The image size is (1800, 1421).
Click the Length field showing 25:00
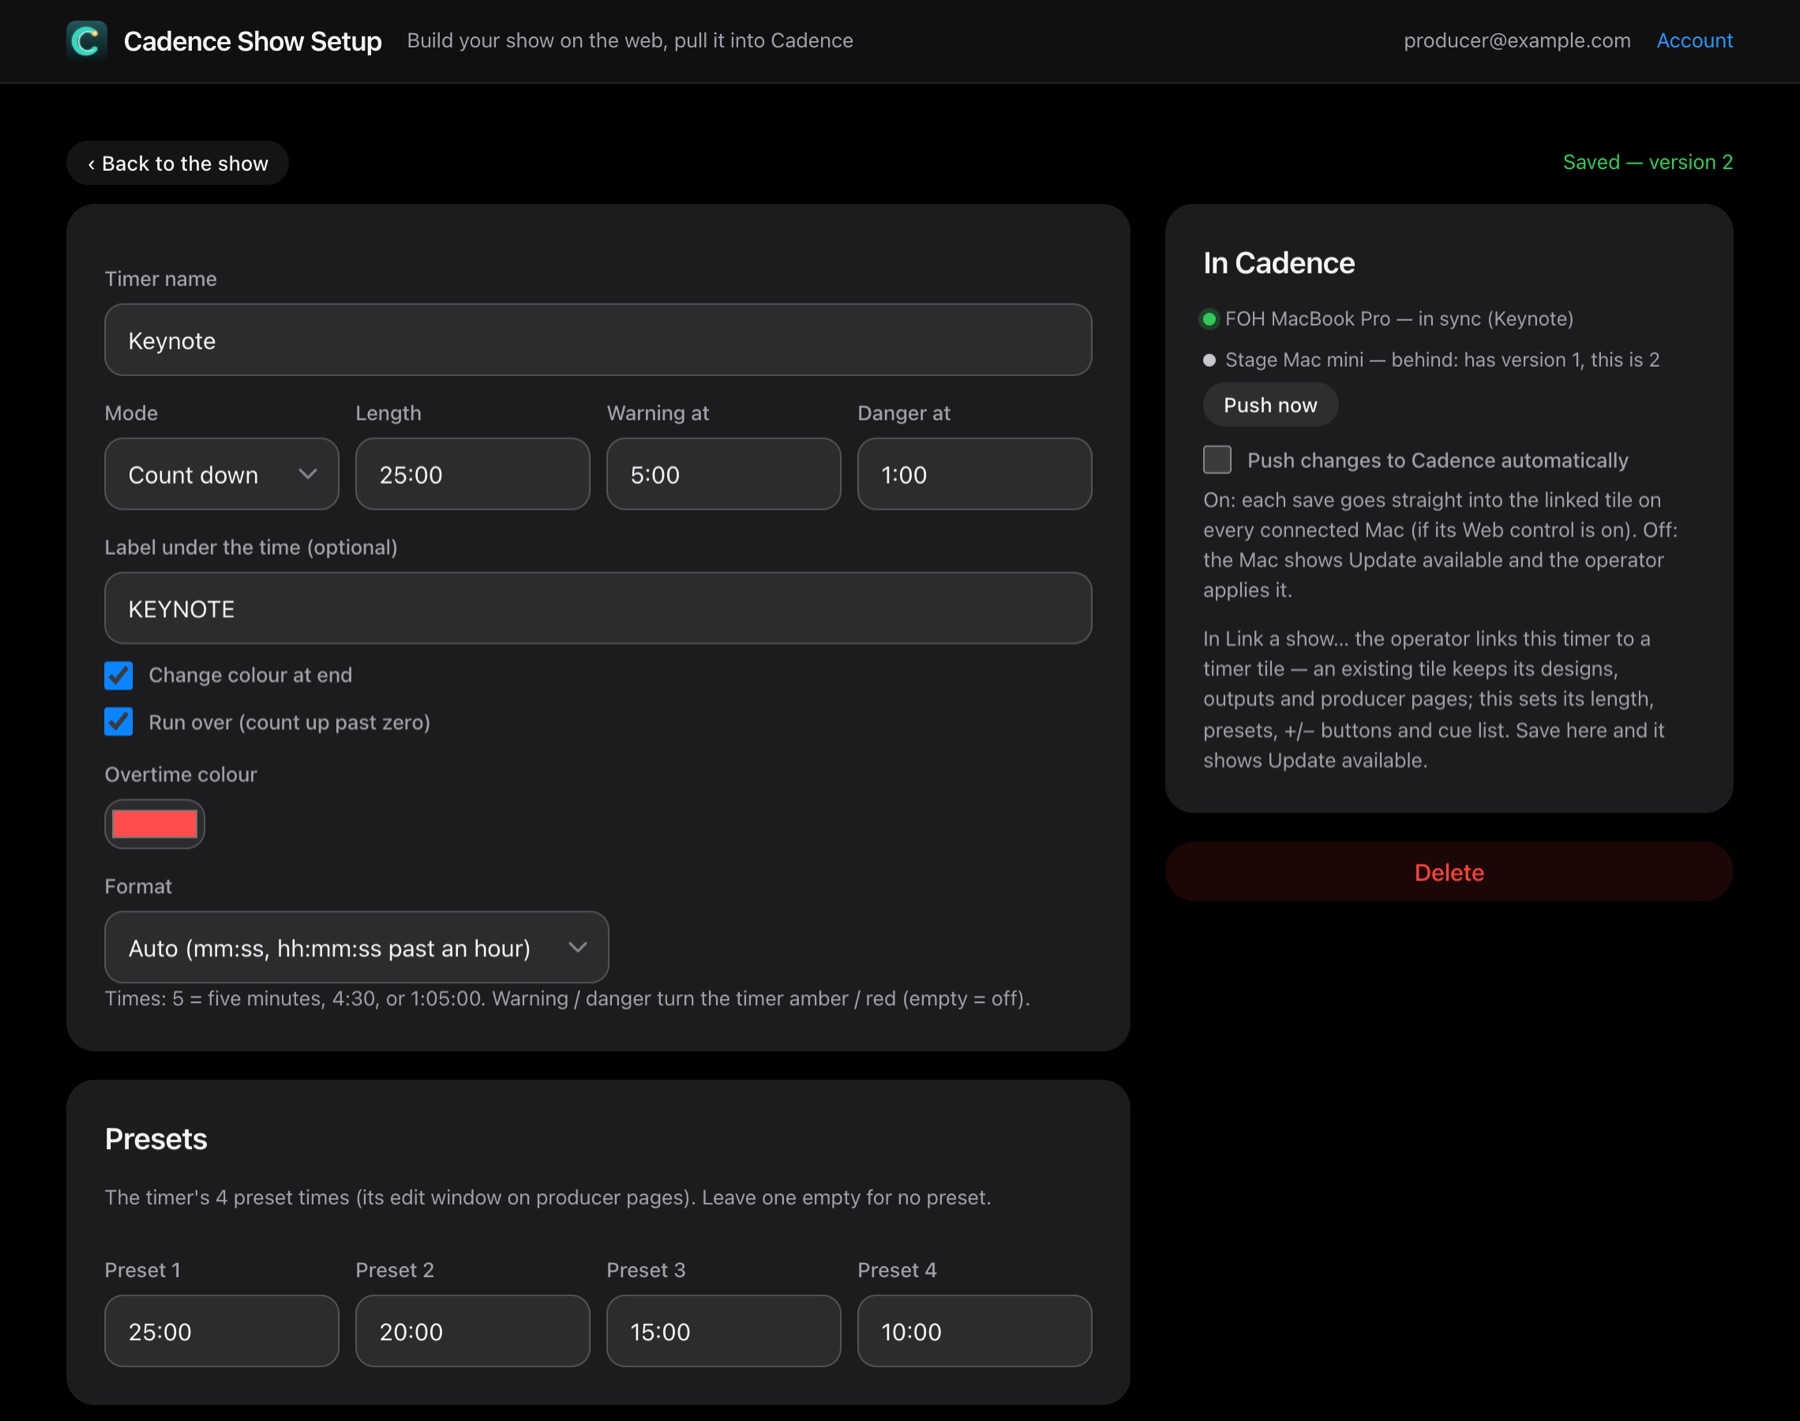[473, 474]
